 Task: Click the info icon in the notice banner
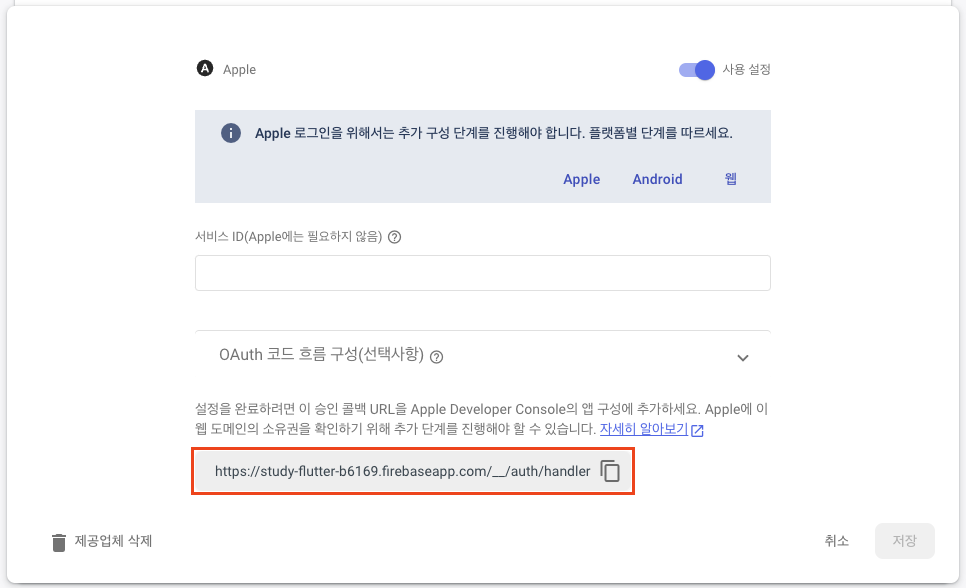click(231, 133)
